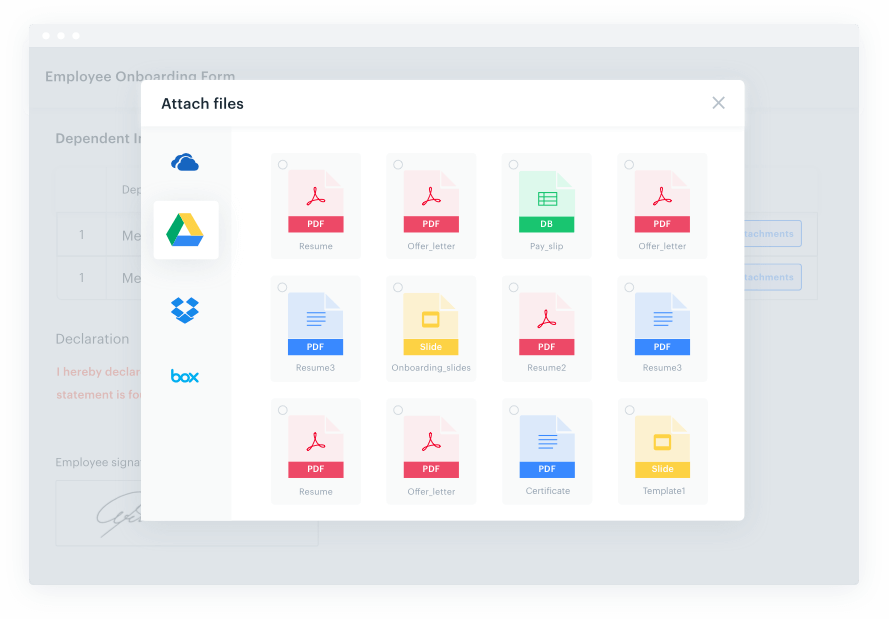Click "Employee Onboarding Form" heading in background
This screenshot has width=889, height=619.
click(140, 76)
